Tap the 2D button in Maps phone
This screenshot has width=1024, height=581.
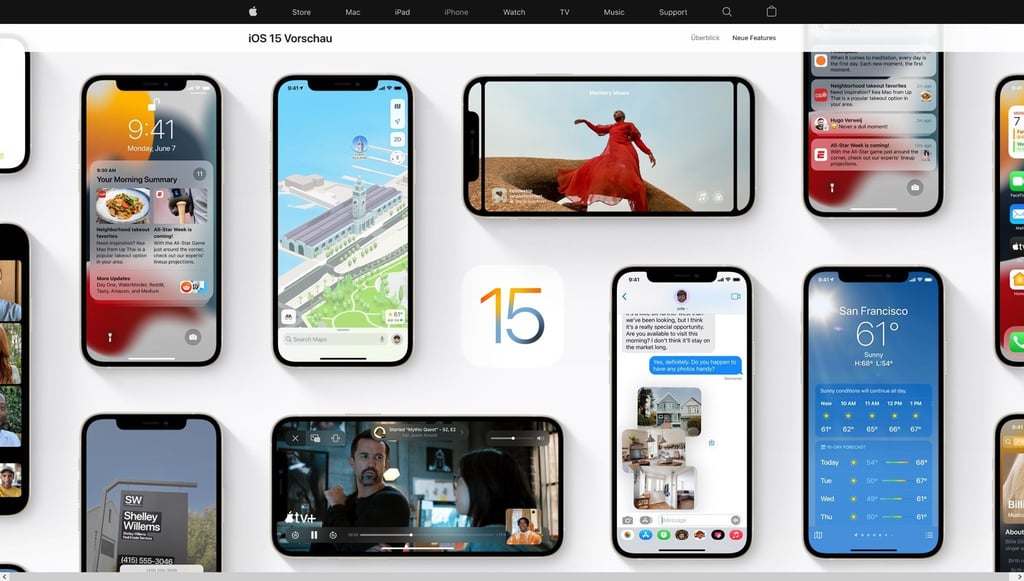397,139
